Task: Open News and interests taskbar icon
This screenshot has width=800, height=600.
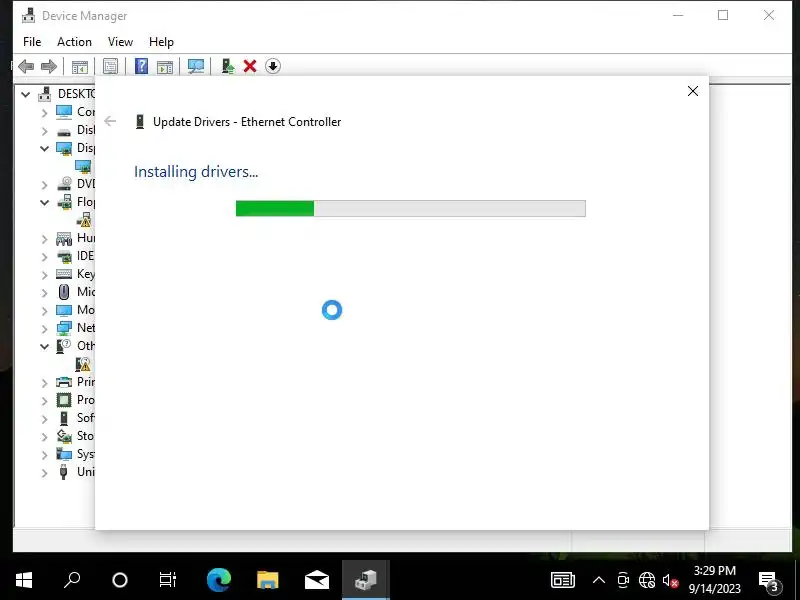Action: coord(563,580)
